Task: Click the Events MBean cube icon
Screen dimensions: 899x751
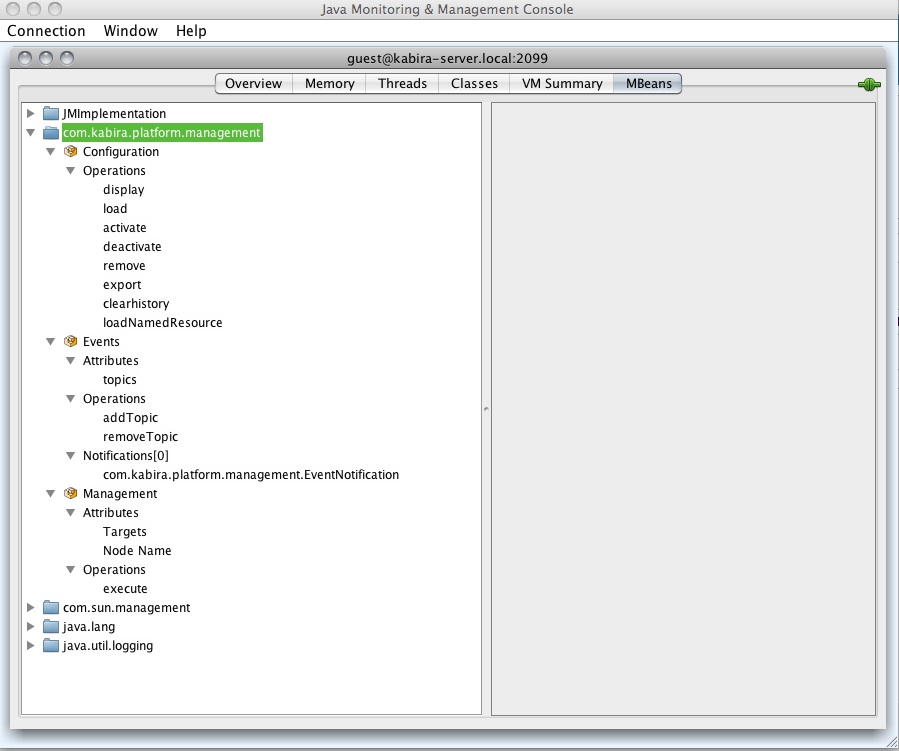Action: pos(70,341)
